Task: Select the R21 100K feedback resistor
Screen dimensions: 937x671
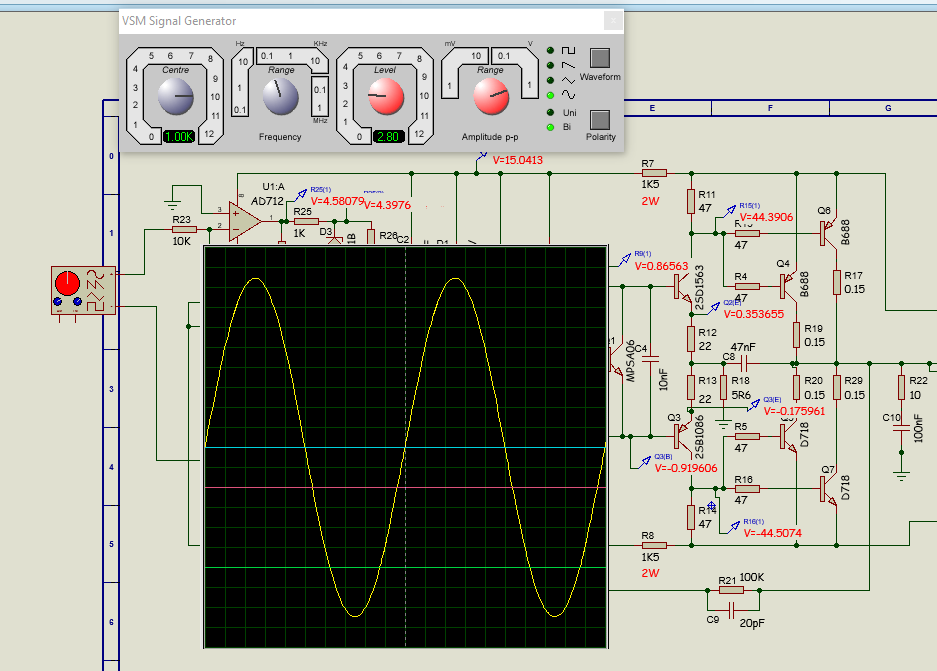Action: click(x=733, y=590)
